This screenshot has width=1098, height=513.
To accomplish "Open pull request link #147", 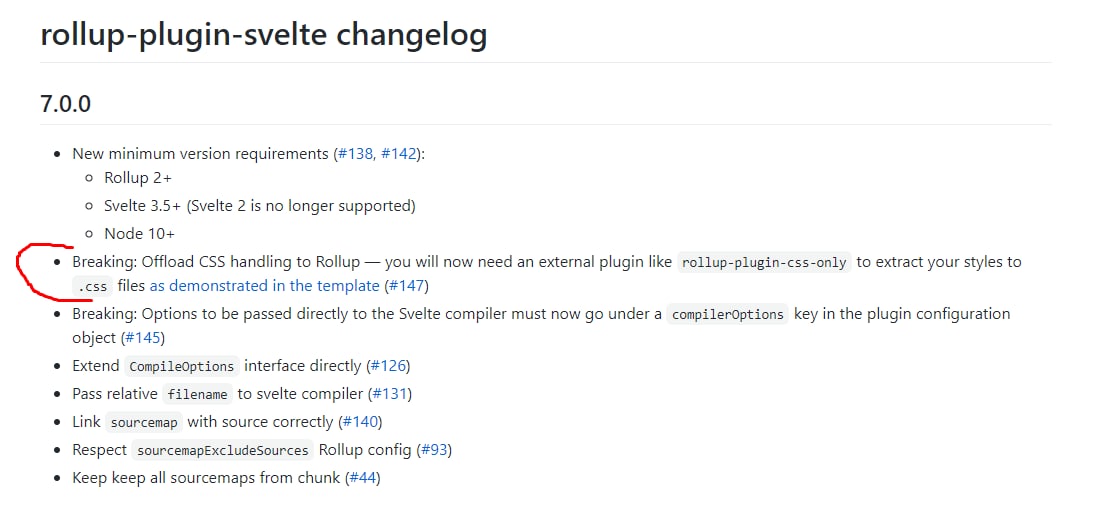I will (406, 286).
